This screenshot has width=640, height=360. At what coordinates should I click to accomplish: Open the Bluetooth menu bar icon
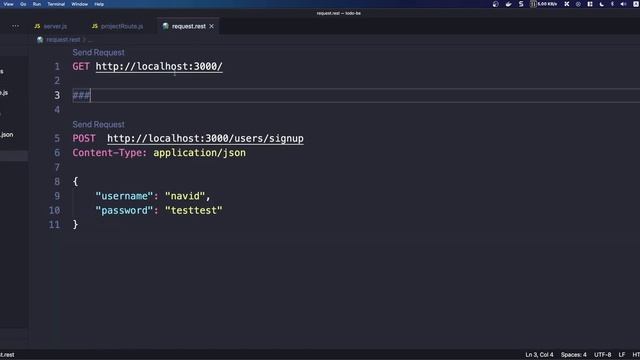(612, 4)
